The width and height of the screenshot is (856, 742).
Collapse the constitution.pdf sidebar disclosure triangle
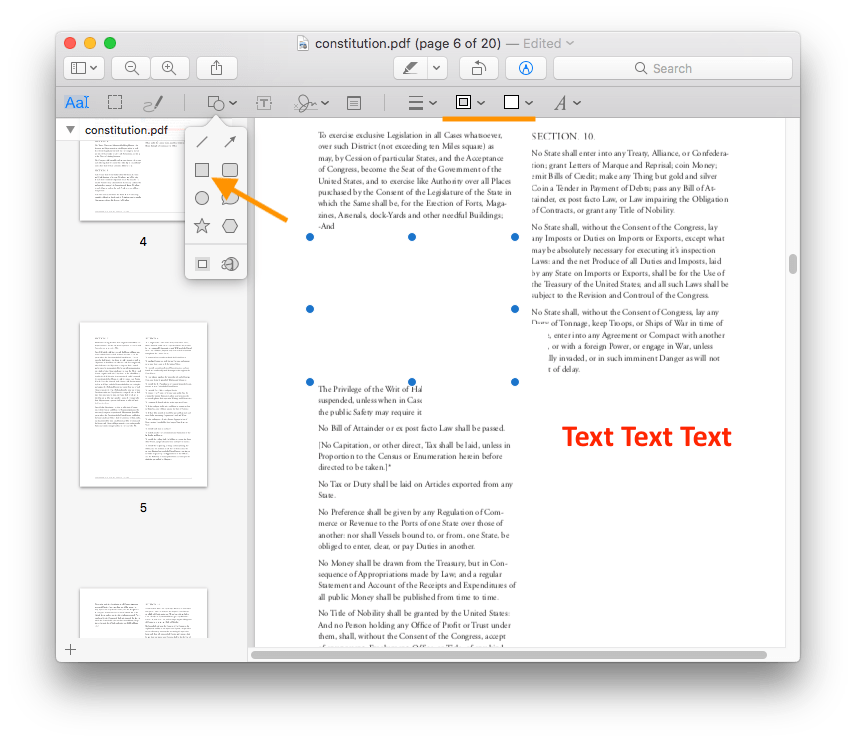(x=70, y=129)
